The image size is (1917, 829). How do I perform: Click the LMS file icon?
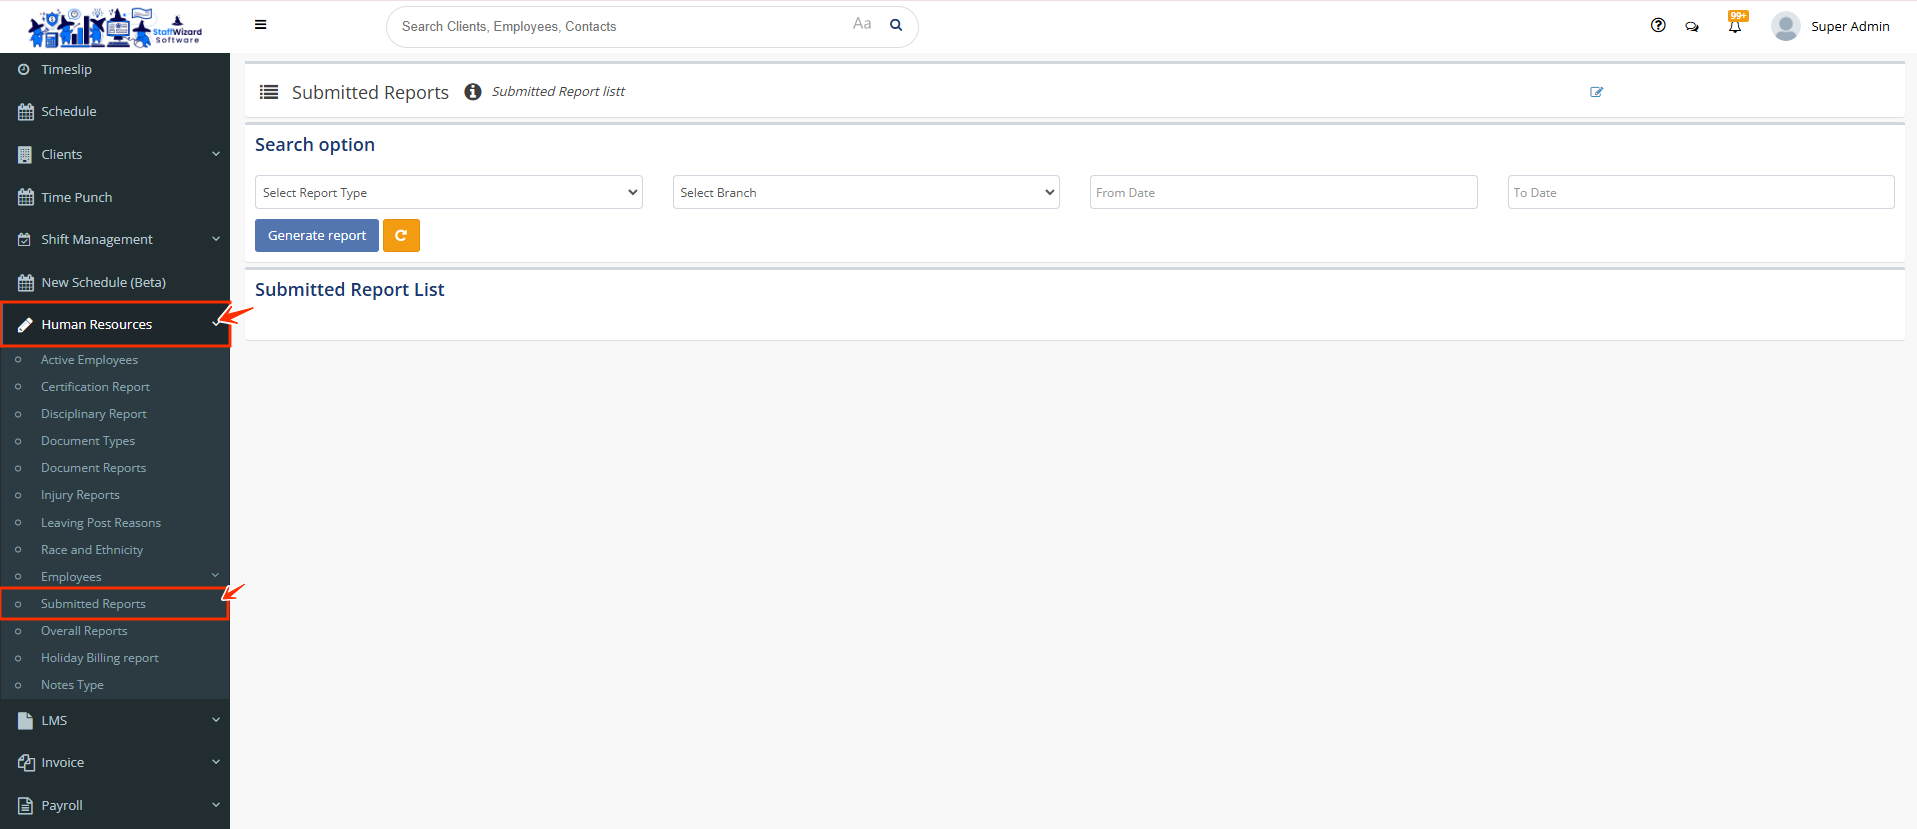tap(26, 720)
